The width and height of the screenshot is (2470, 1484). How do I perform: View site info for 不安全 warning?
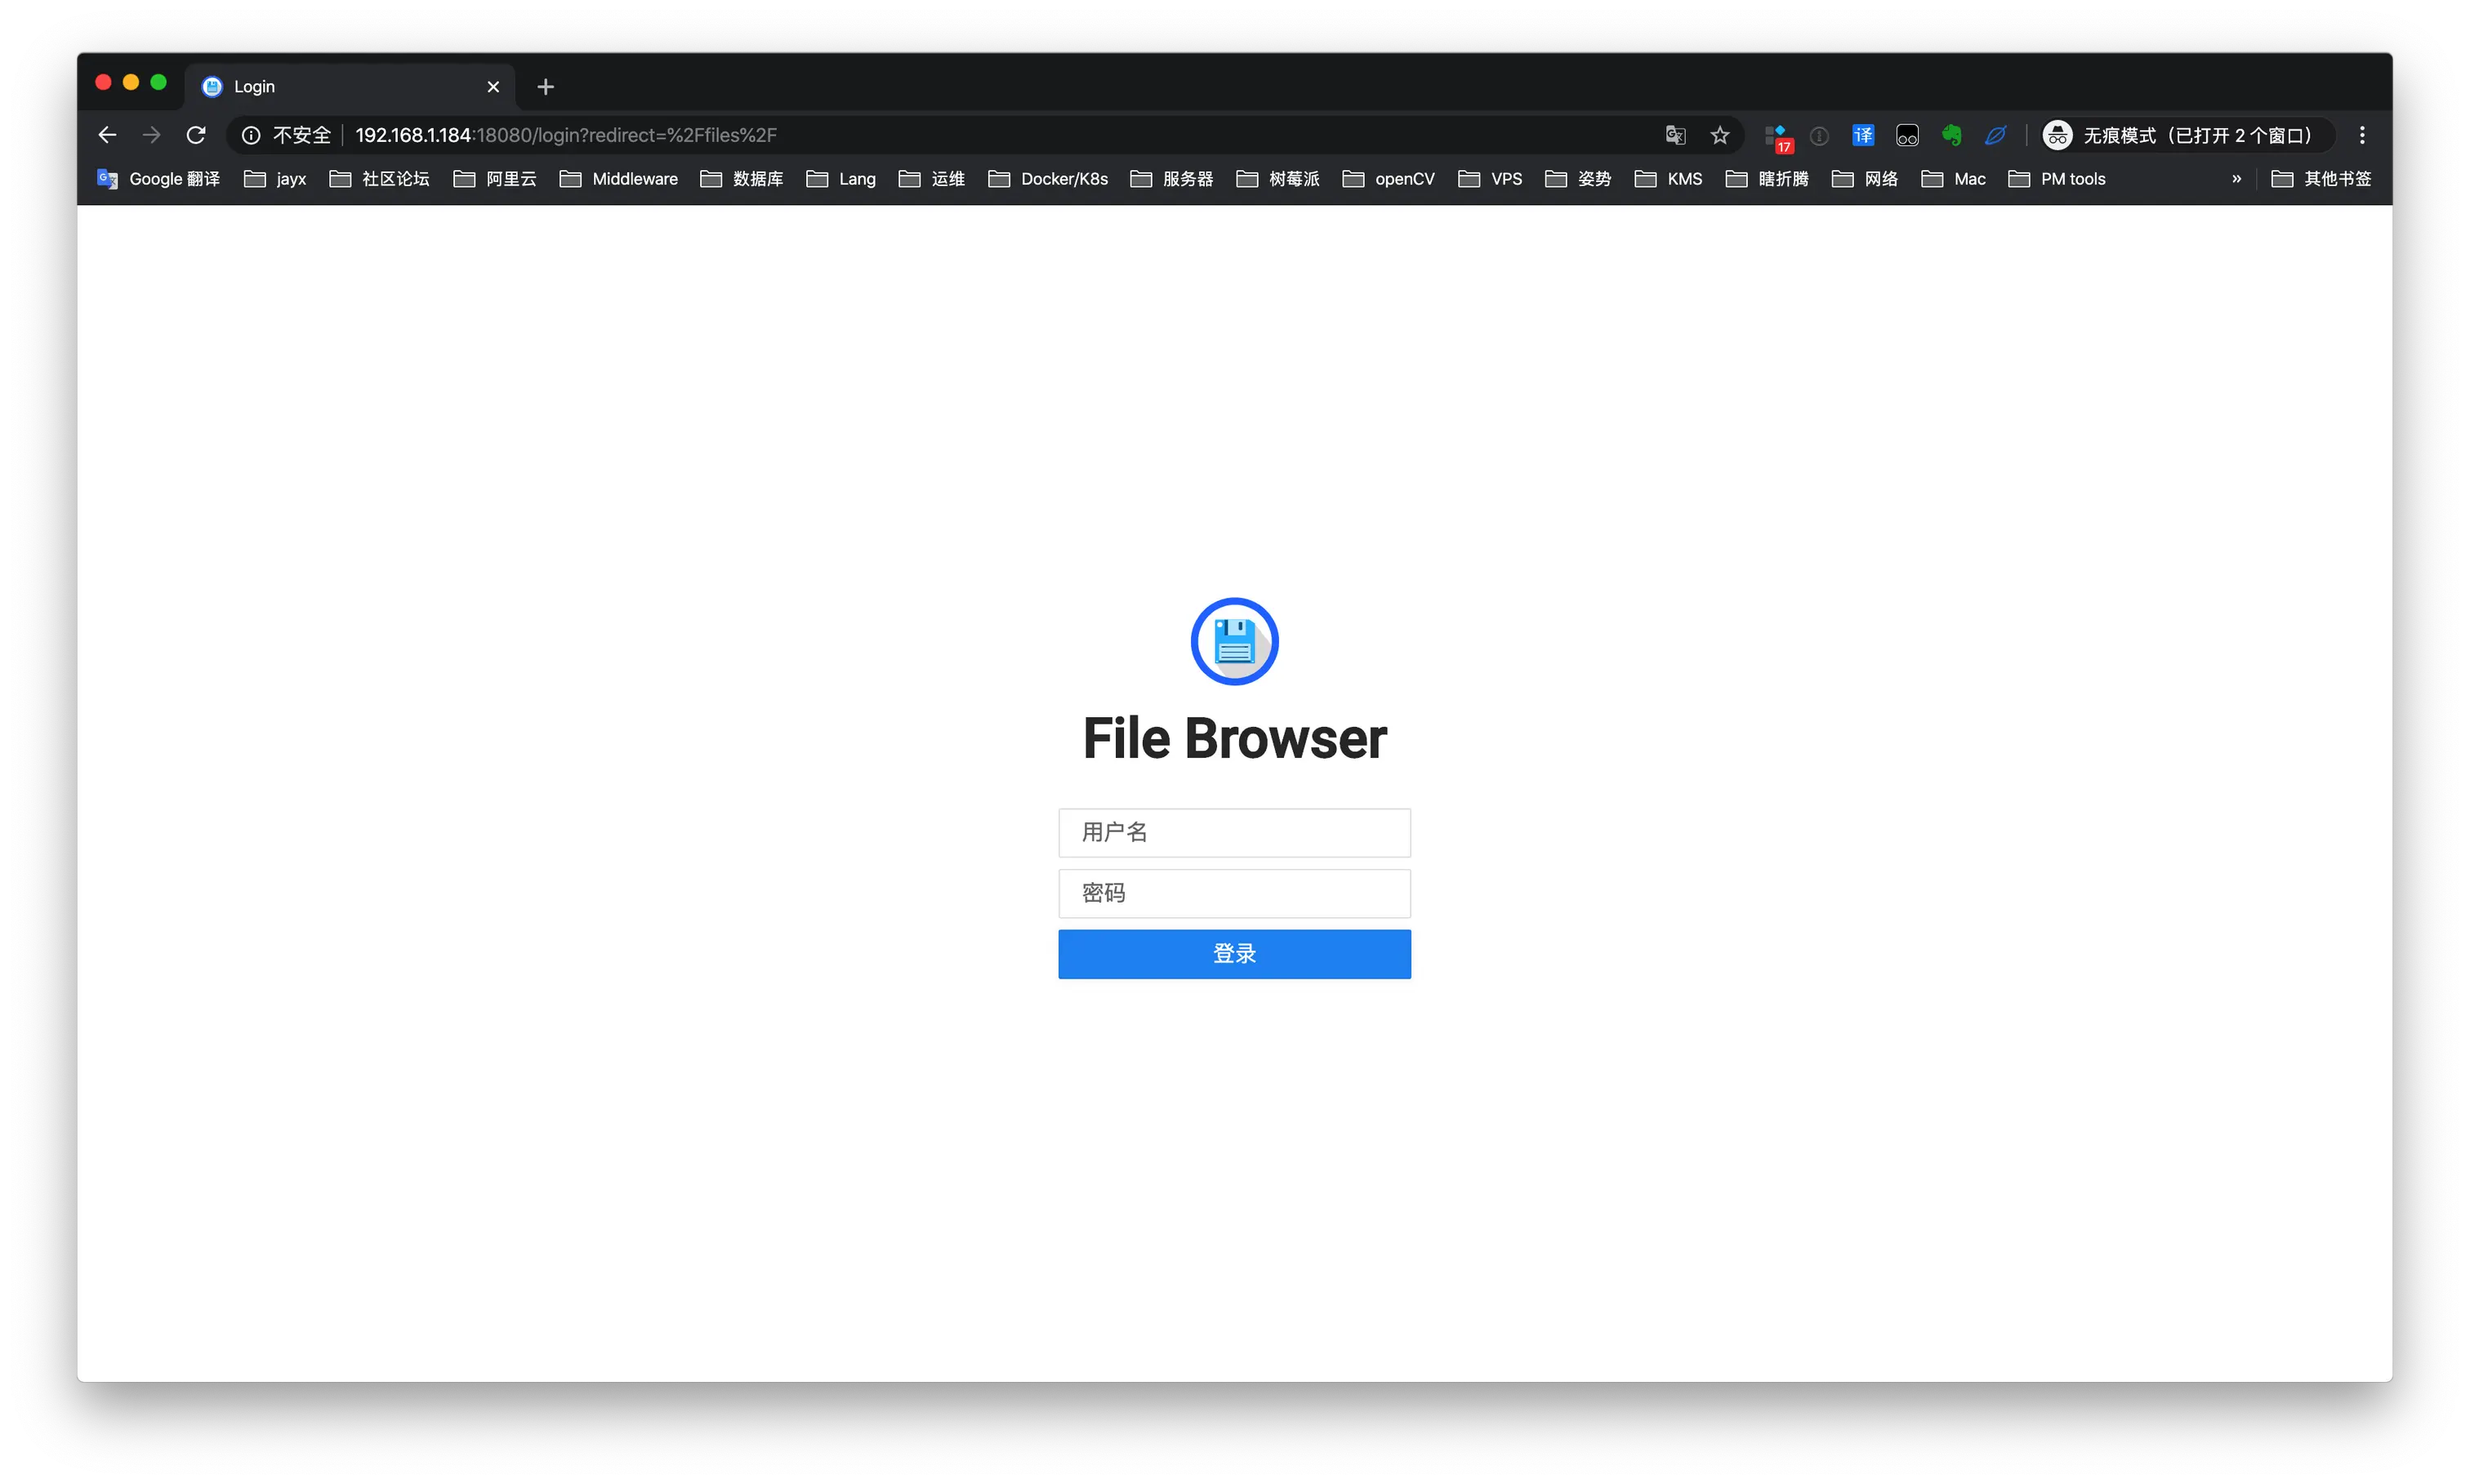tap(288, 135)
